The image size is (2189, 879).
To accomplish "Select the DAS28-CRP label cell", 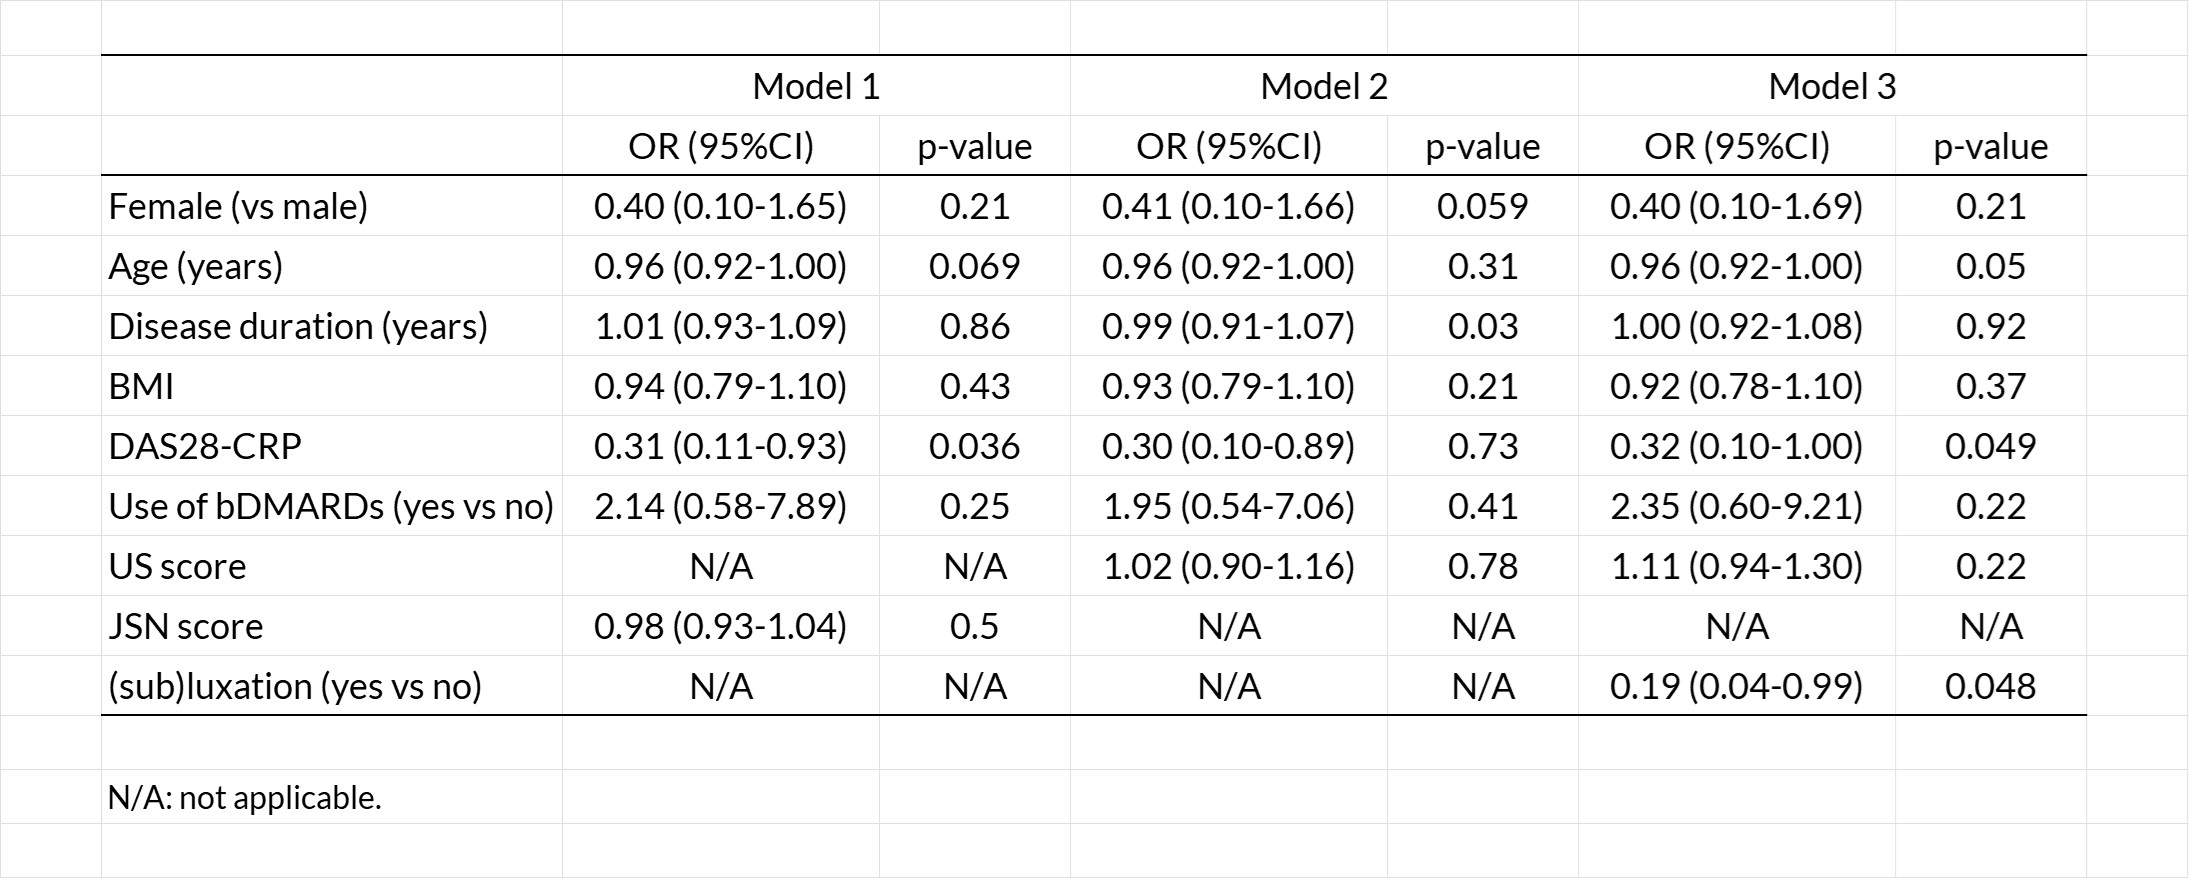I will coord(205,447).
